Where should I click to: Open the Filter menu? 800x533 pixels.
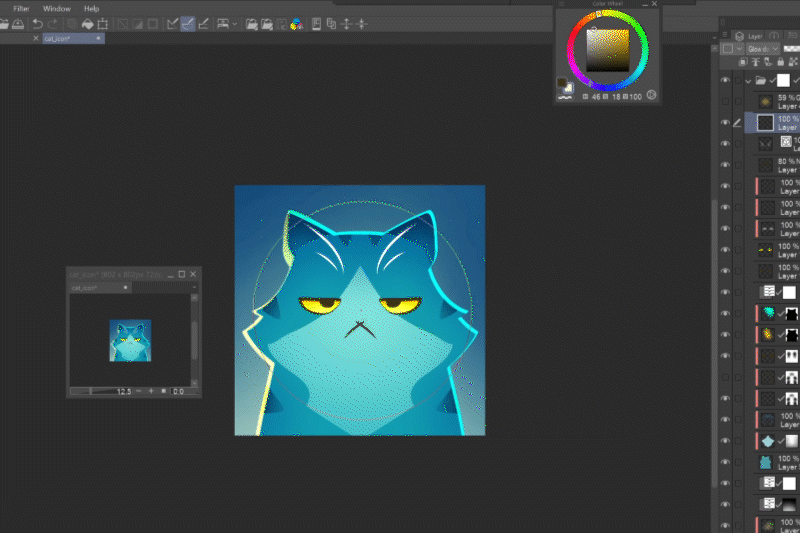coord(21,8)
